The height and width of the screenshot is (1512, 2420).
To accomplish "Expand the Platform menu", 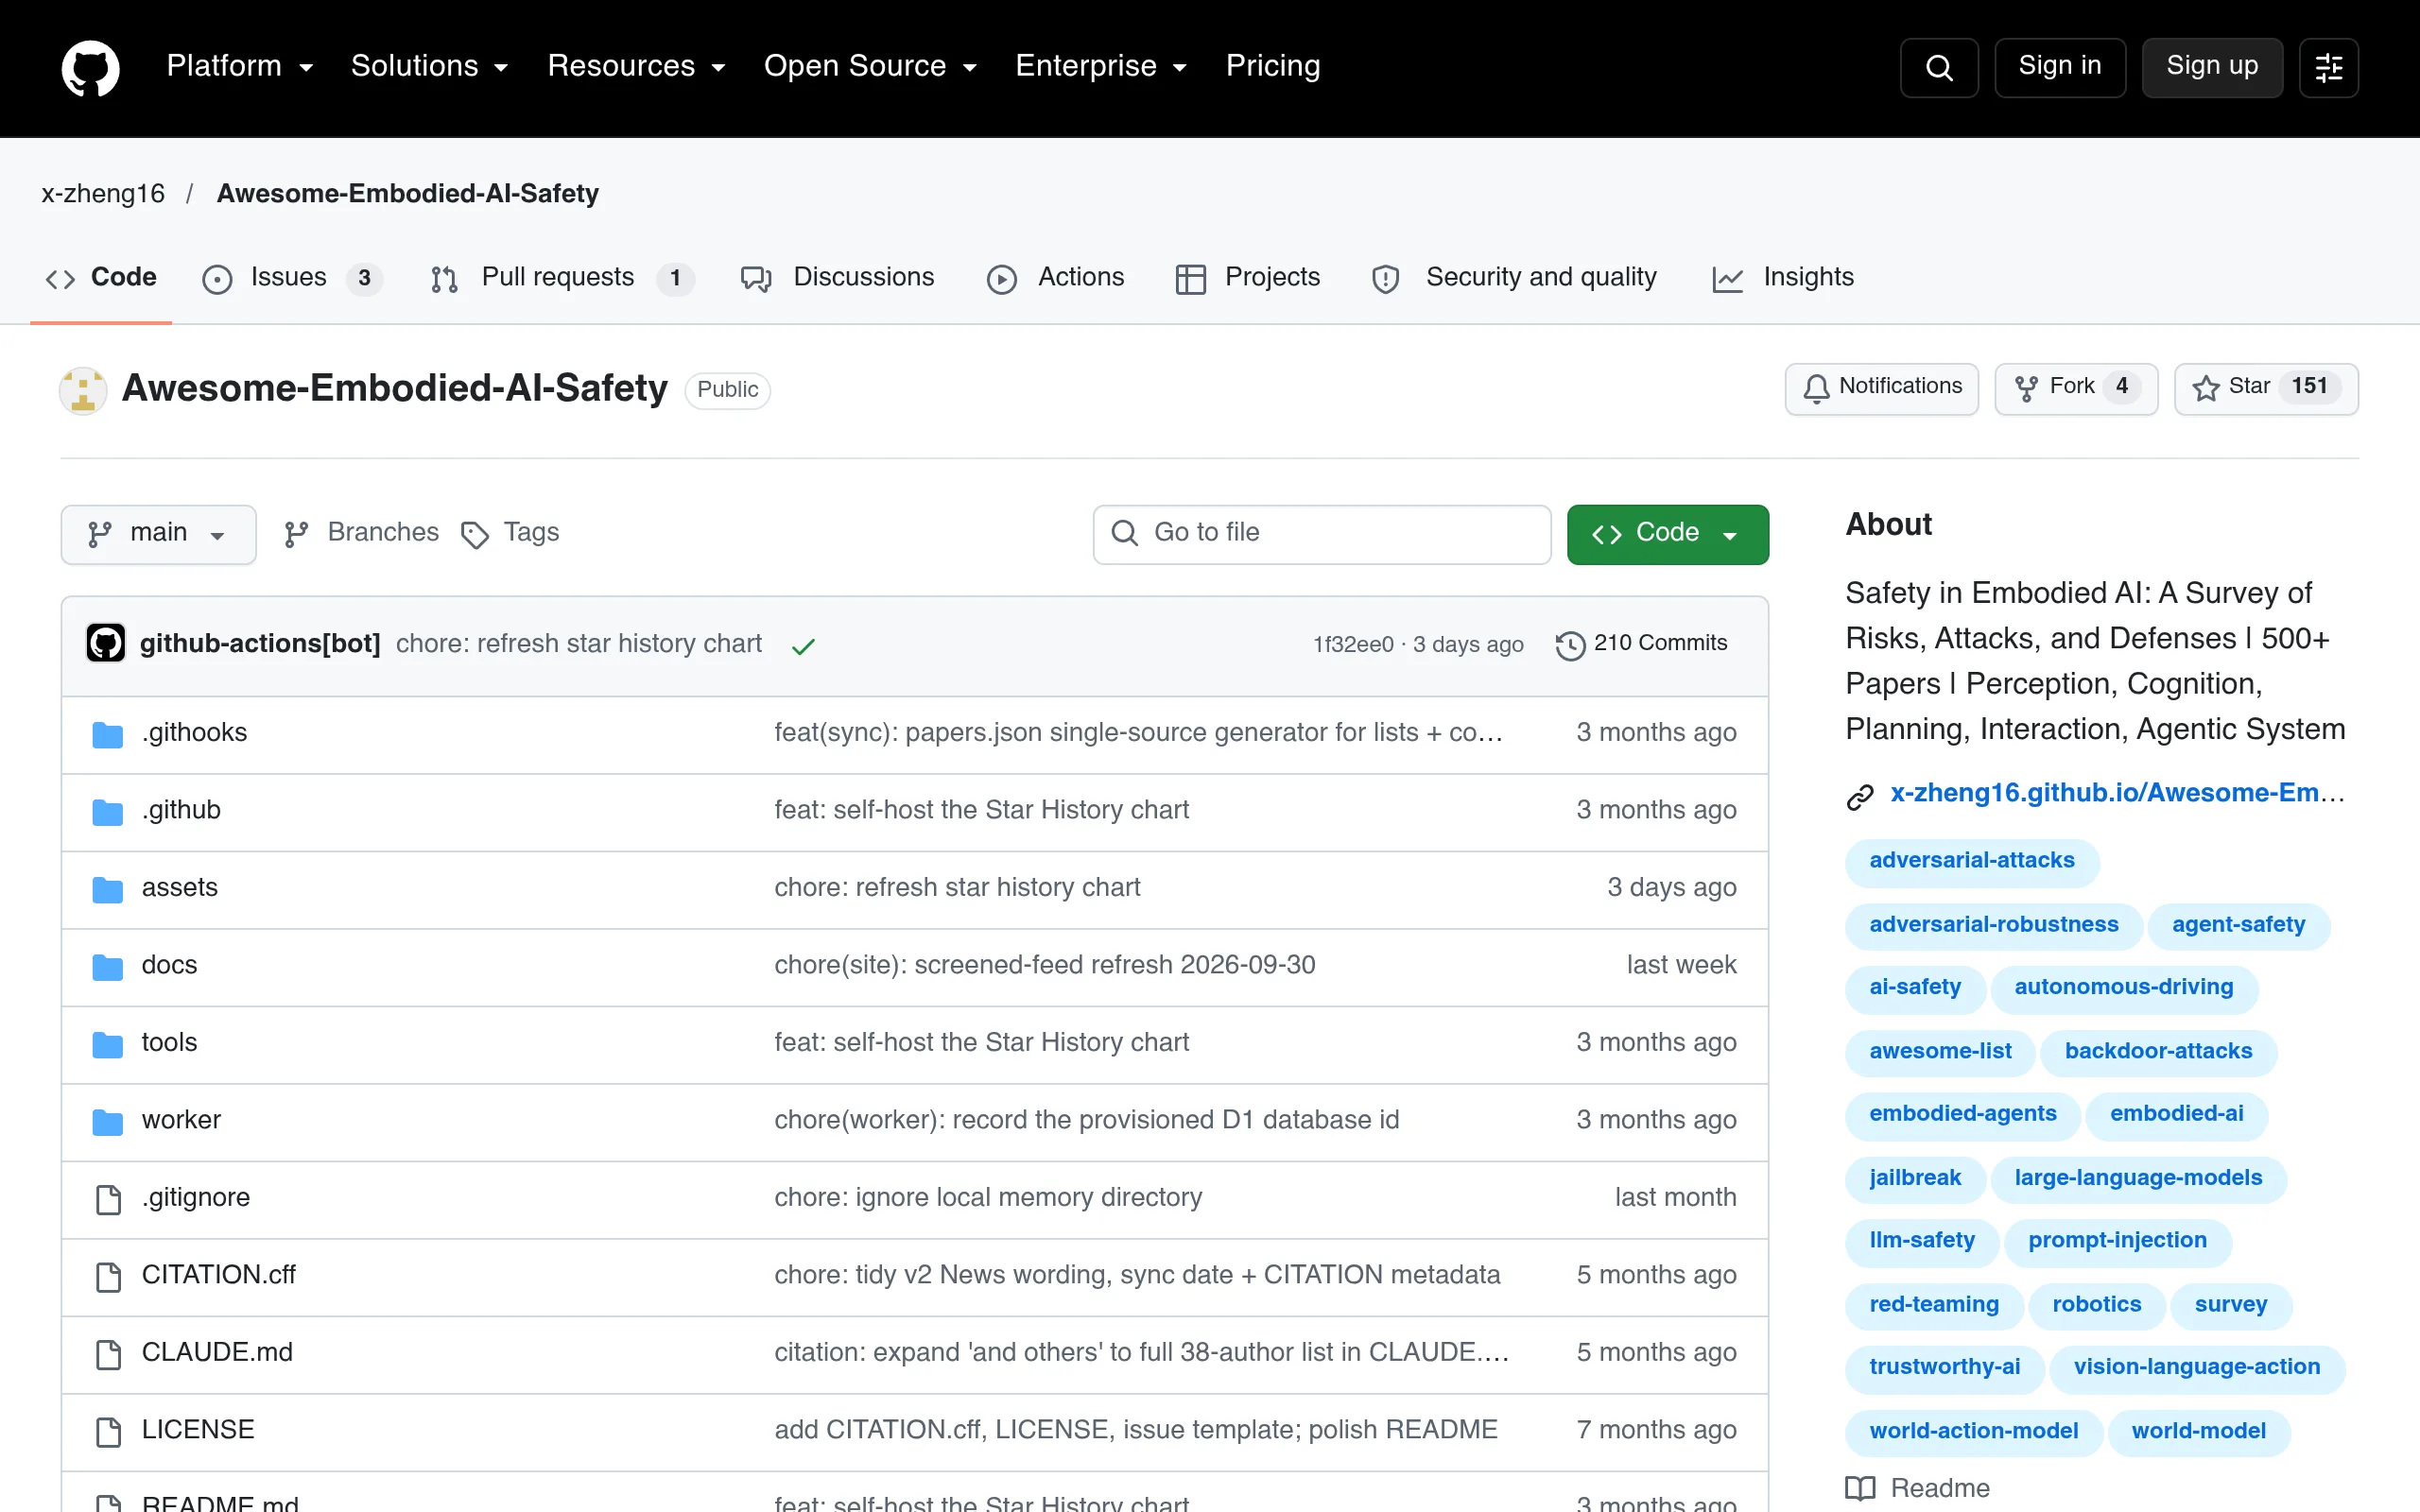I will pos(240,66).
